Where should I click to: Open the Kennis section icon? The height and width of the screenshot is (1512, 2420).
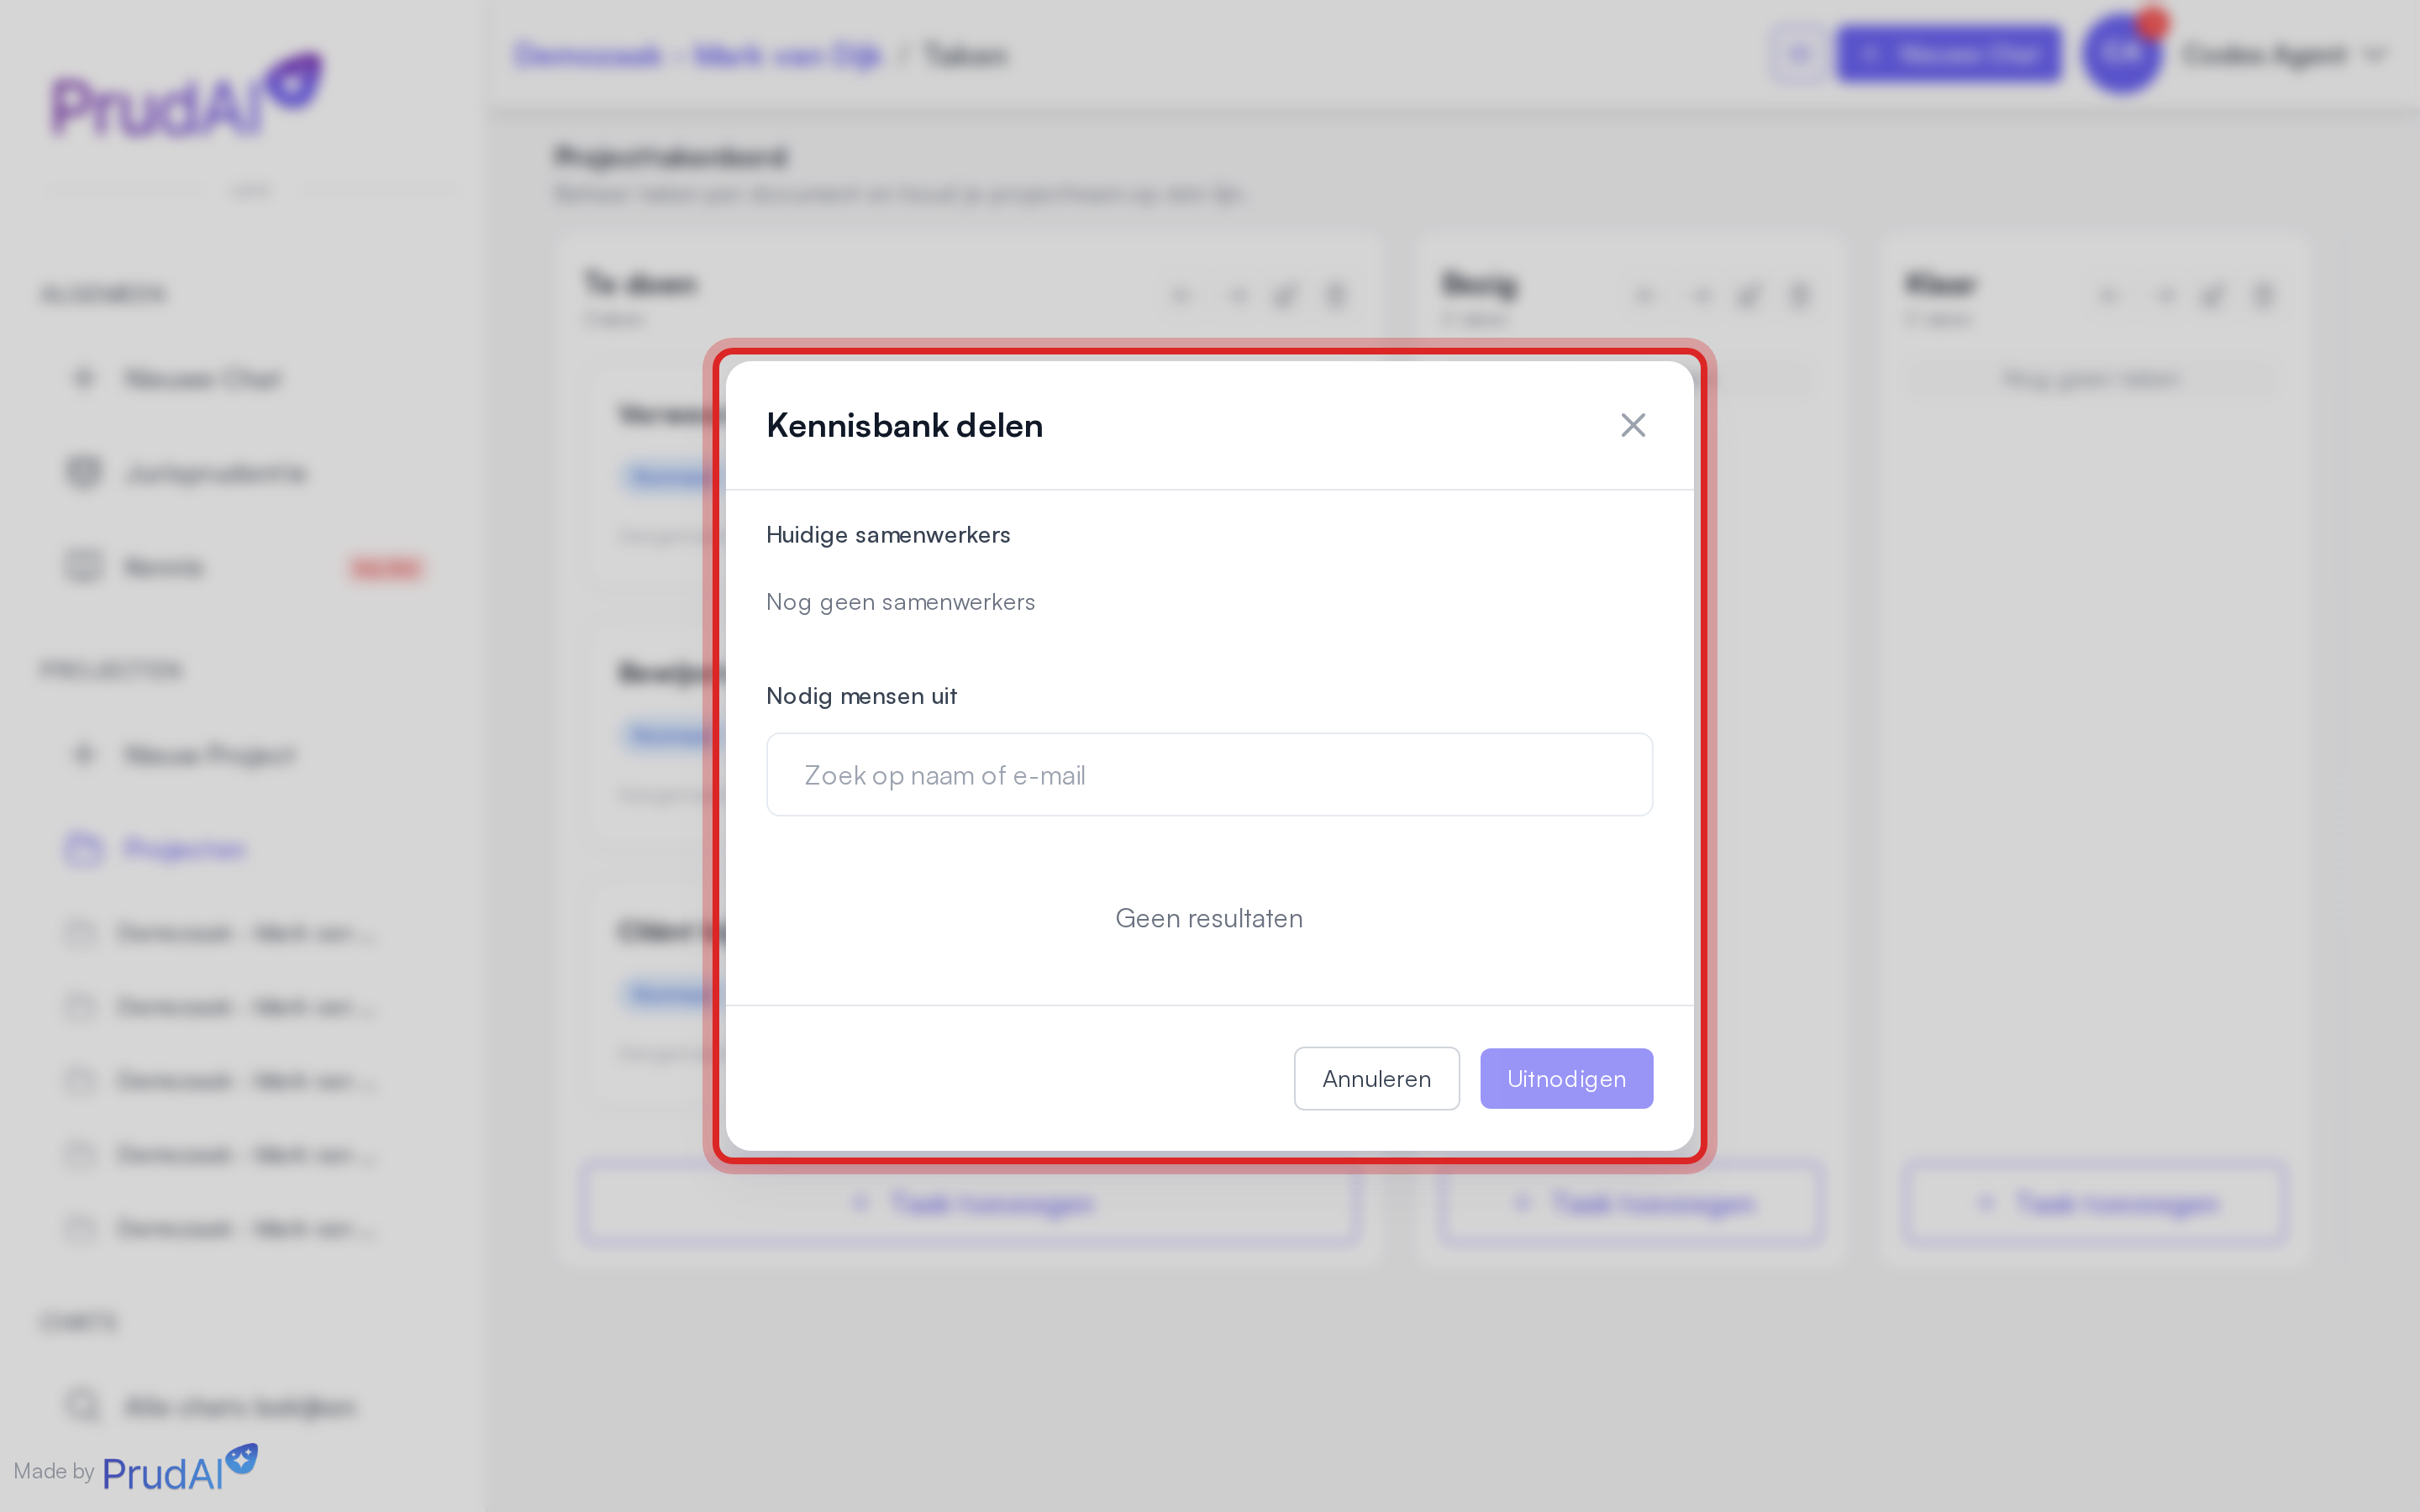[84, 566]
